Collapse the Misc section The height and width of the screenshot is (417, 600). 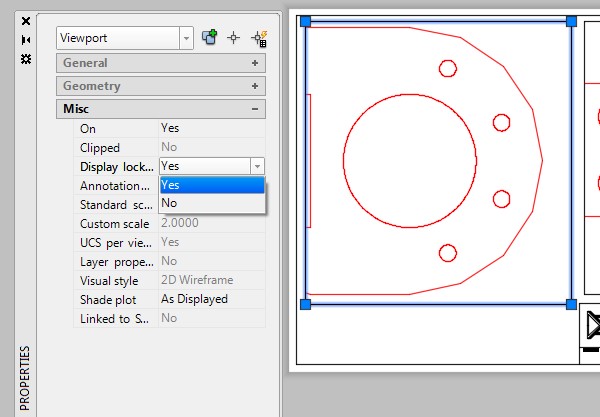click(255, 109)
